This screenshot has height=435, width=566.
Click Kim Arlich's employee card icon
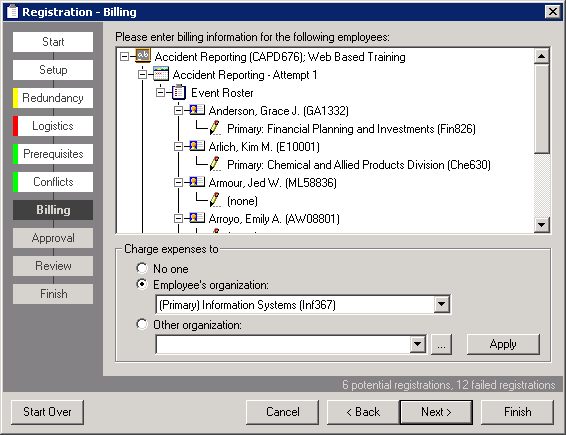[197, 146]
